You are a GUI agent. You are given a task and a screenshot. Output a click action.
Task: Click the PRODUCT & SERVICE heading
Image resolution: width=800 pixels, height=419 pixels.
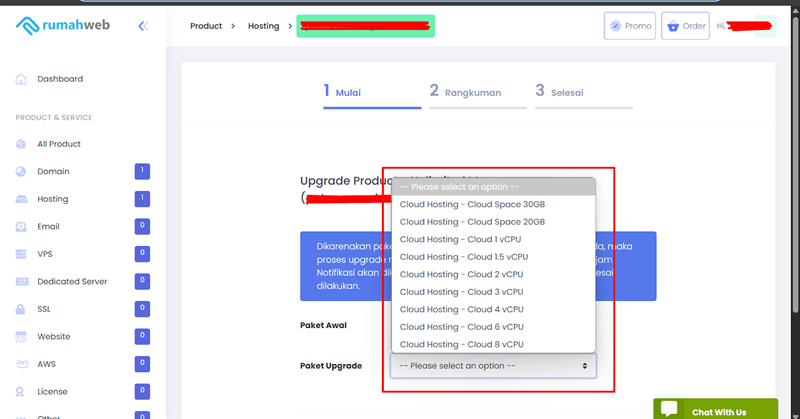54,117
